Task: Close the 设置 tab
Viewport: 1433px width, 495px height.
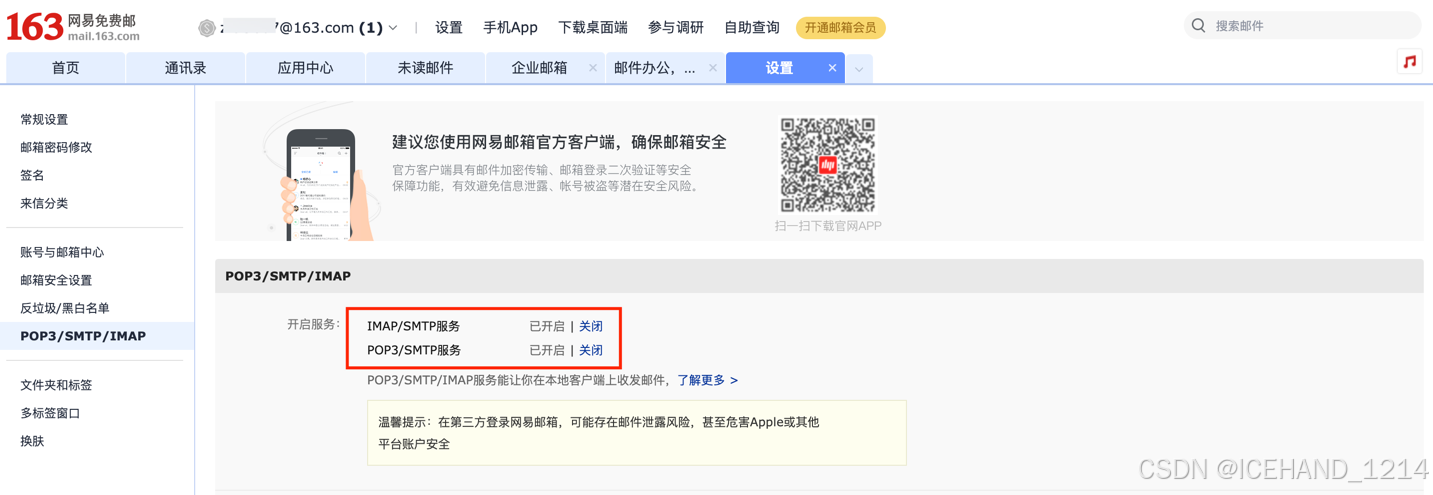Action: pyautogui.click(x=832, y=68)
